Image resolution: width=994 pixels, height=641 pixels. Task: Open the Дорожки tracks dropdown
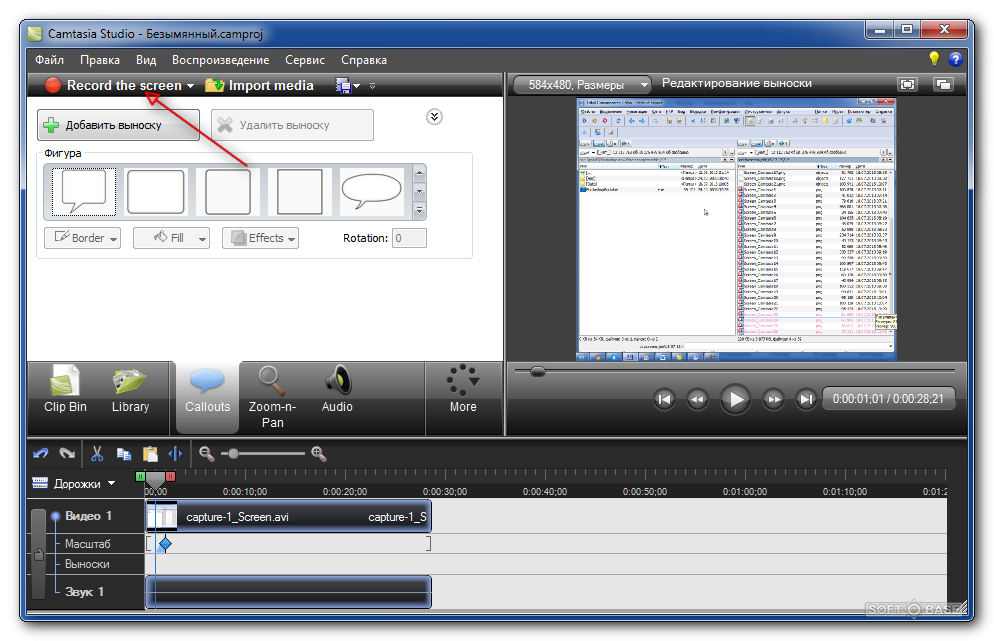75,483
